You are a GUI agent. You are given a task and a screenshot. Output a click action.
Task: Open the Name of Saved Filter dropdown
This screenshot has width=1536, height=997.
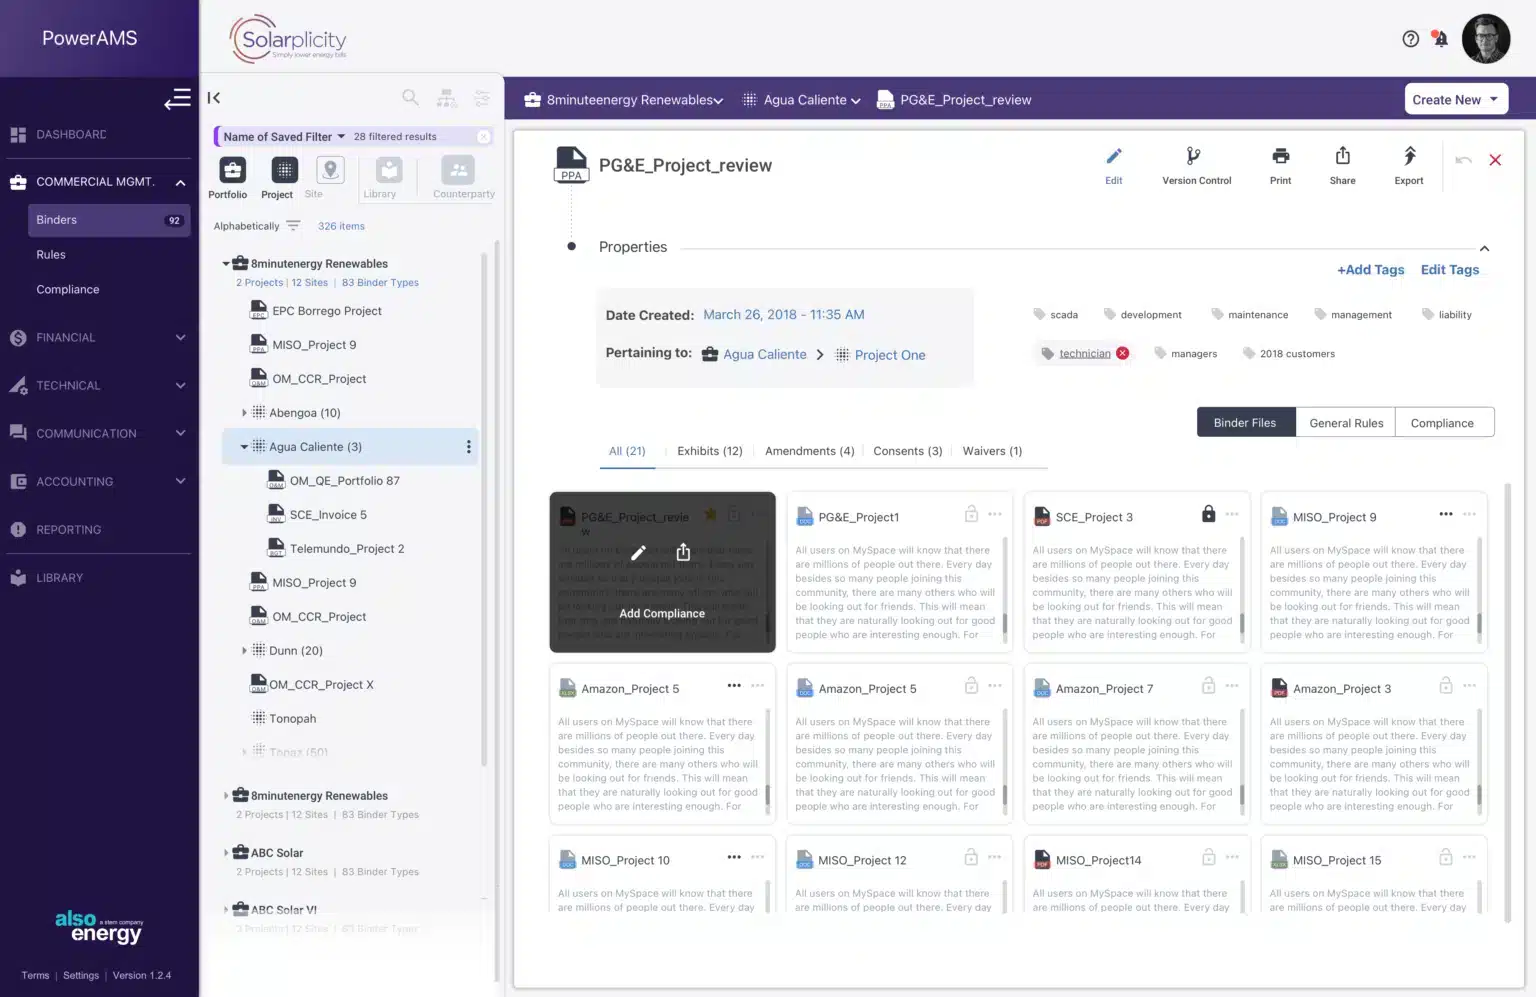pyautogui.click(x=283, y=136)
